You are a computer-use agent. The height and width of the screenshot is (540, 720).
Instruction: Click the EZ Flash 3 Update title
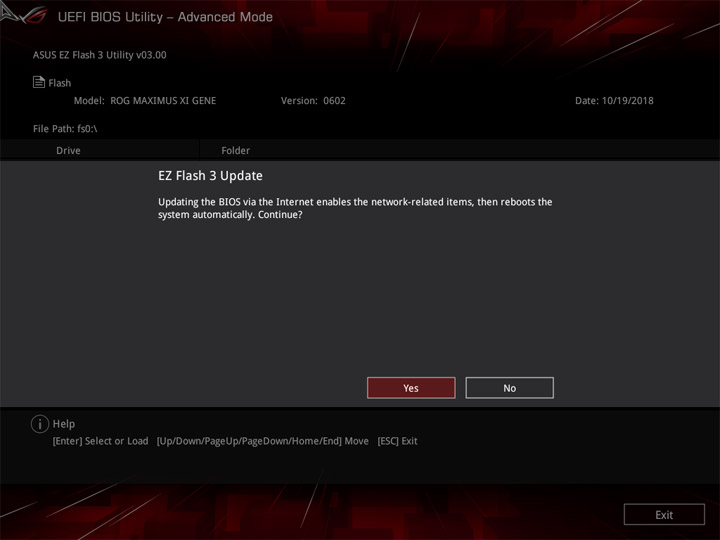pos(210,176)
